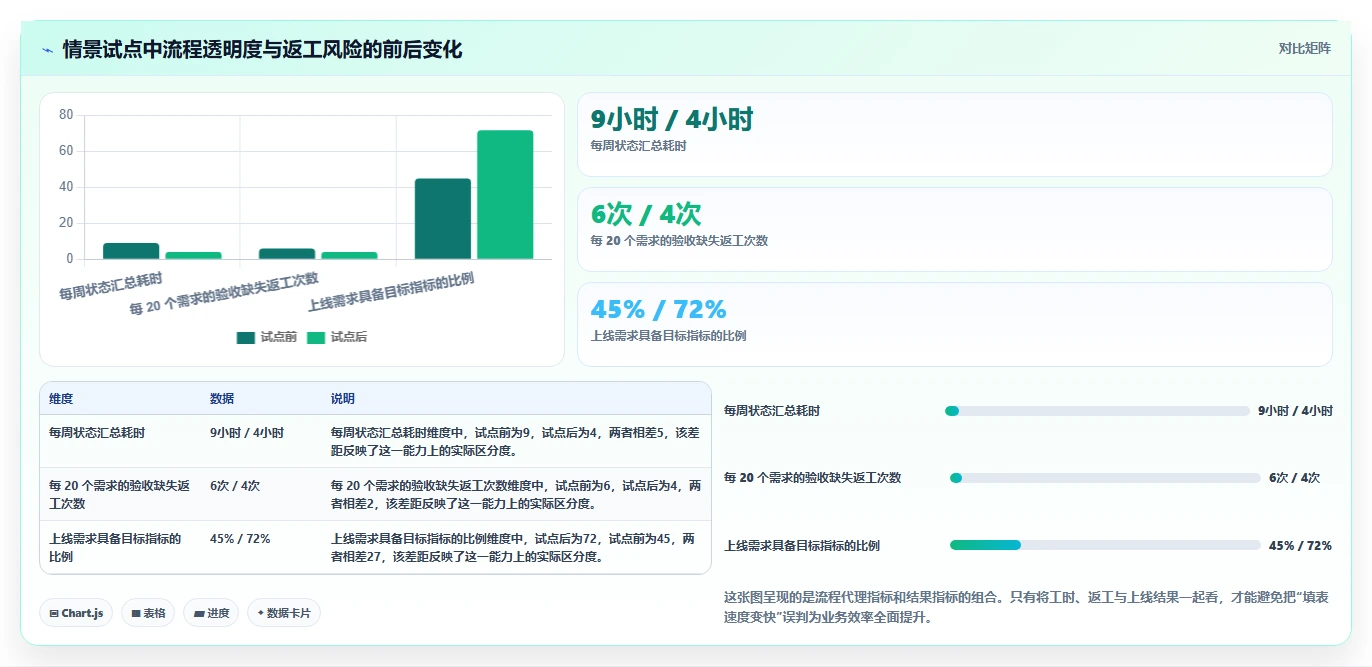Image resolution: width=1372 pixels, height=667 pixels.
Task: Click the lightning icon beside the title
Action: click(x=47, y=50)
